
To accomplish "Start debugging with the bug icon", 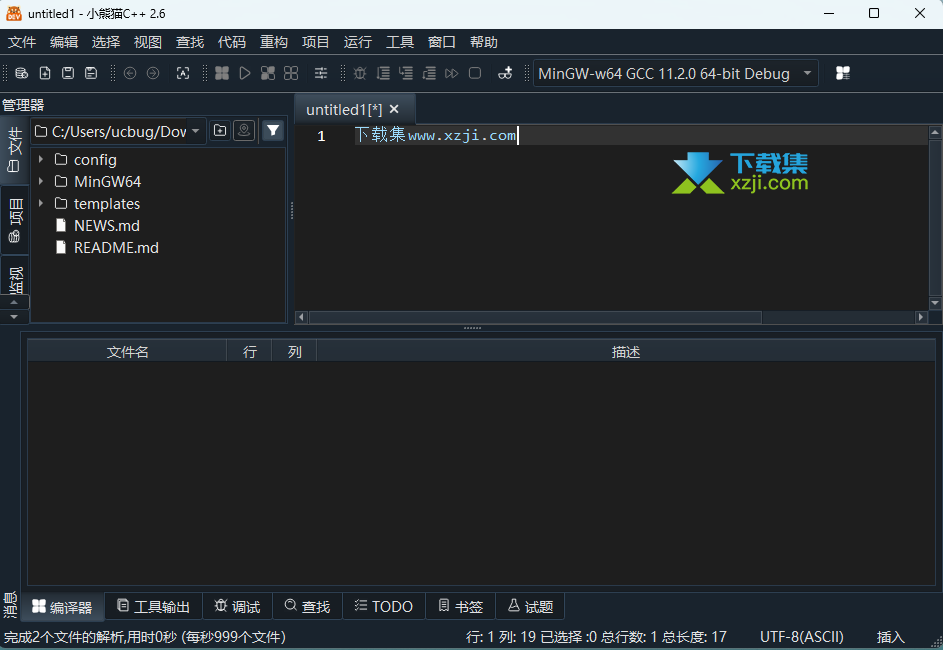I will coord(360,73).
